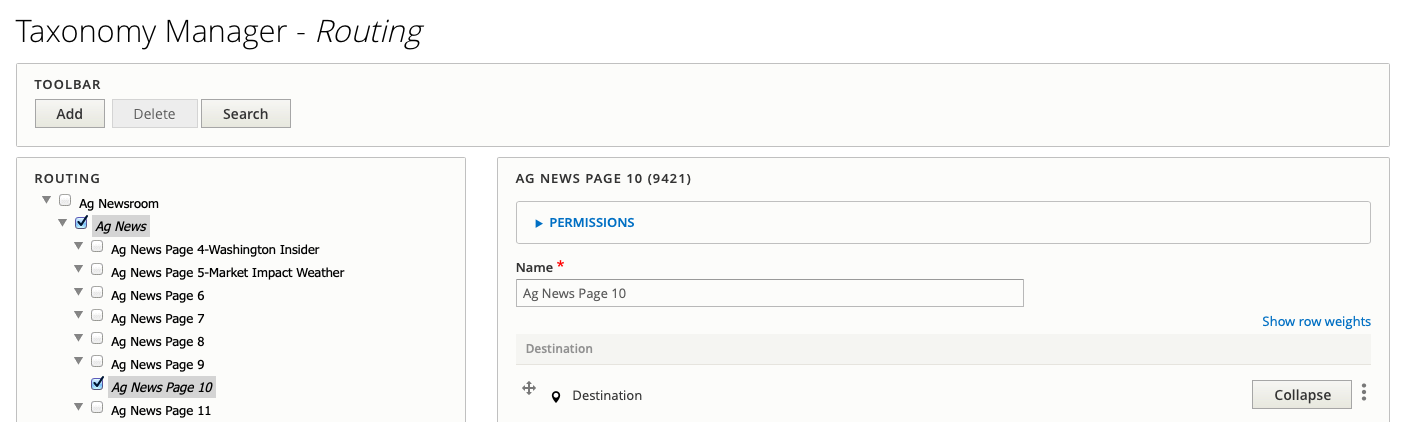Select Ag News Page 5-Market Impact Weather

228,272
